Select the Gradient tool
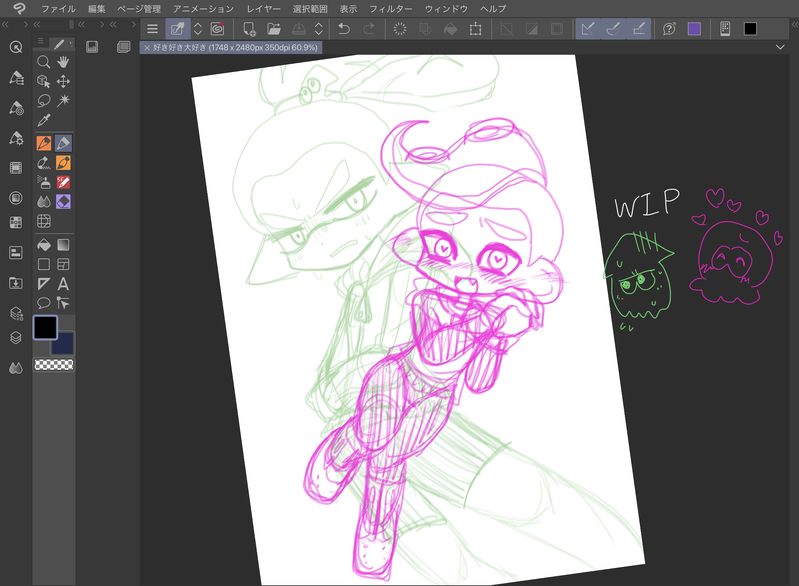The height and width of the screenshot is (586, 799). click(x=63, y=245)
